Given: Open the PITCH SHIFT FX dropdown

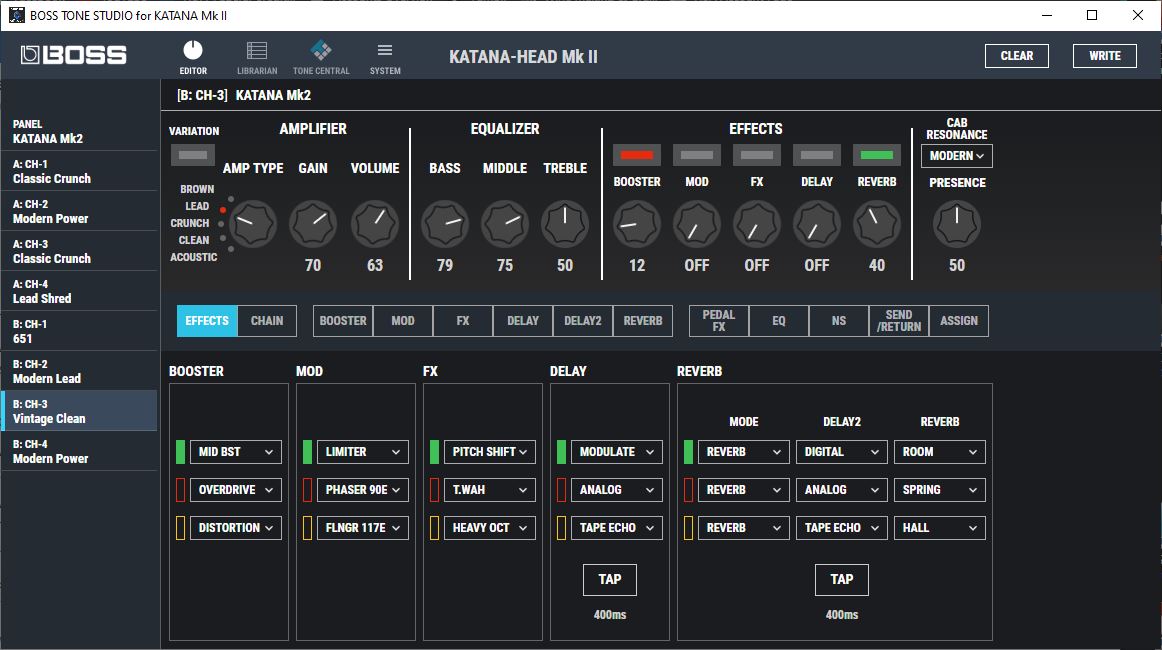Looking at the screenshot, I should 489,452.
